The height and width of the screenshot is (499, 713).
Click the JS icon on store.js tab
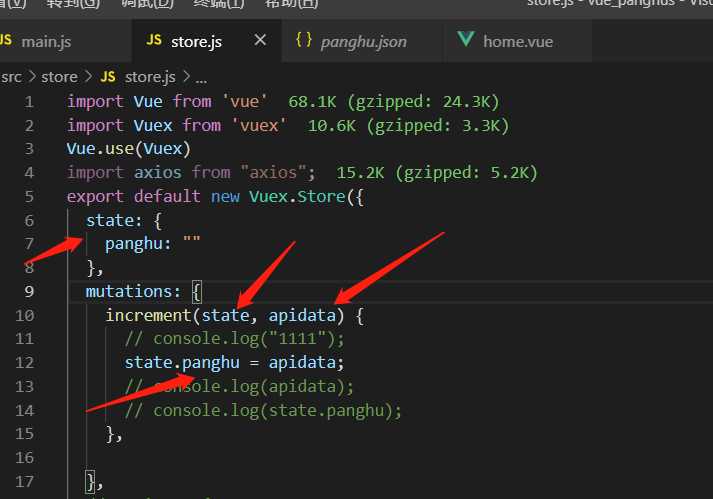154,40
